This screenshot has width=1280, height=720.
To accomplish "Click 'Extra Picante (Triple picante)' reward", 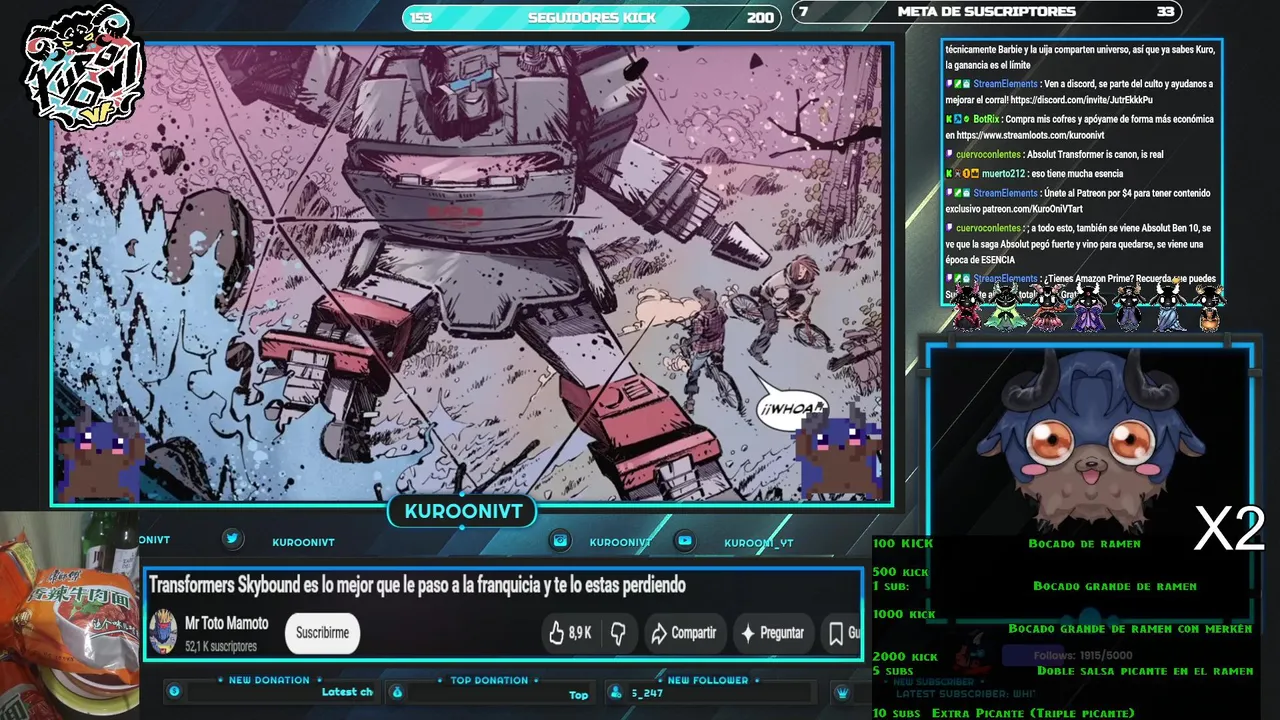I will point(1033,713).
